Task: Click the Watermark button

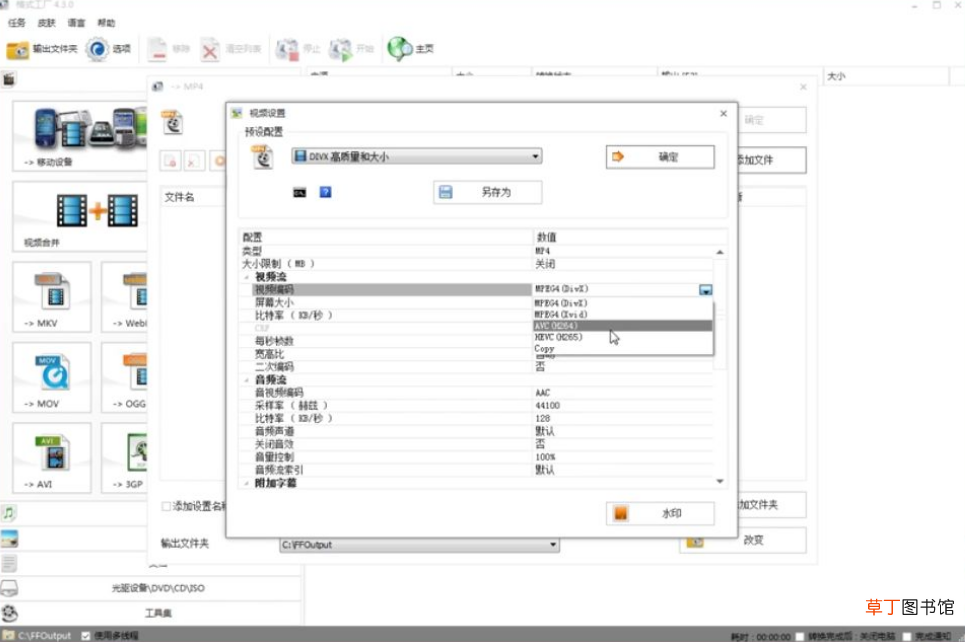Action: [x=660, y=513]
